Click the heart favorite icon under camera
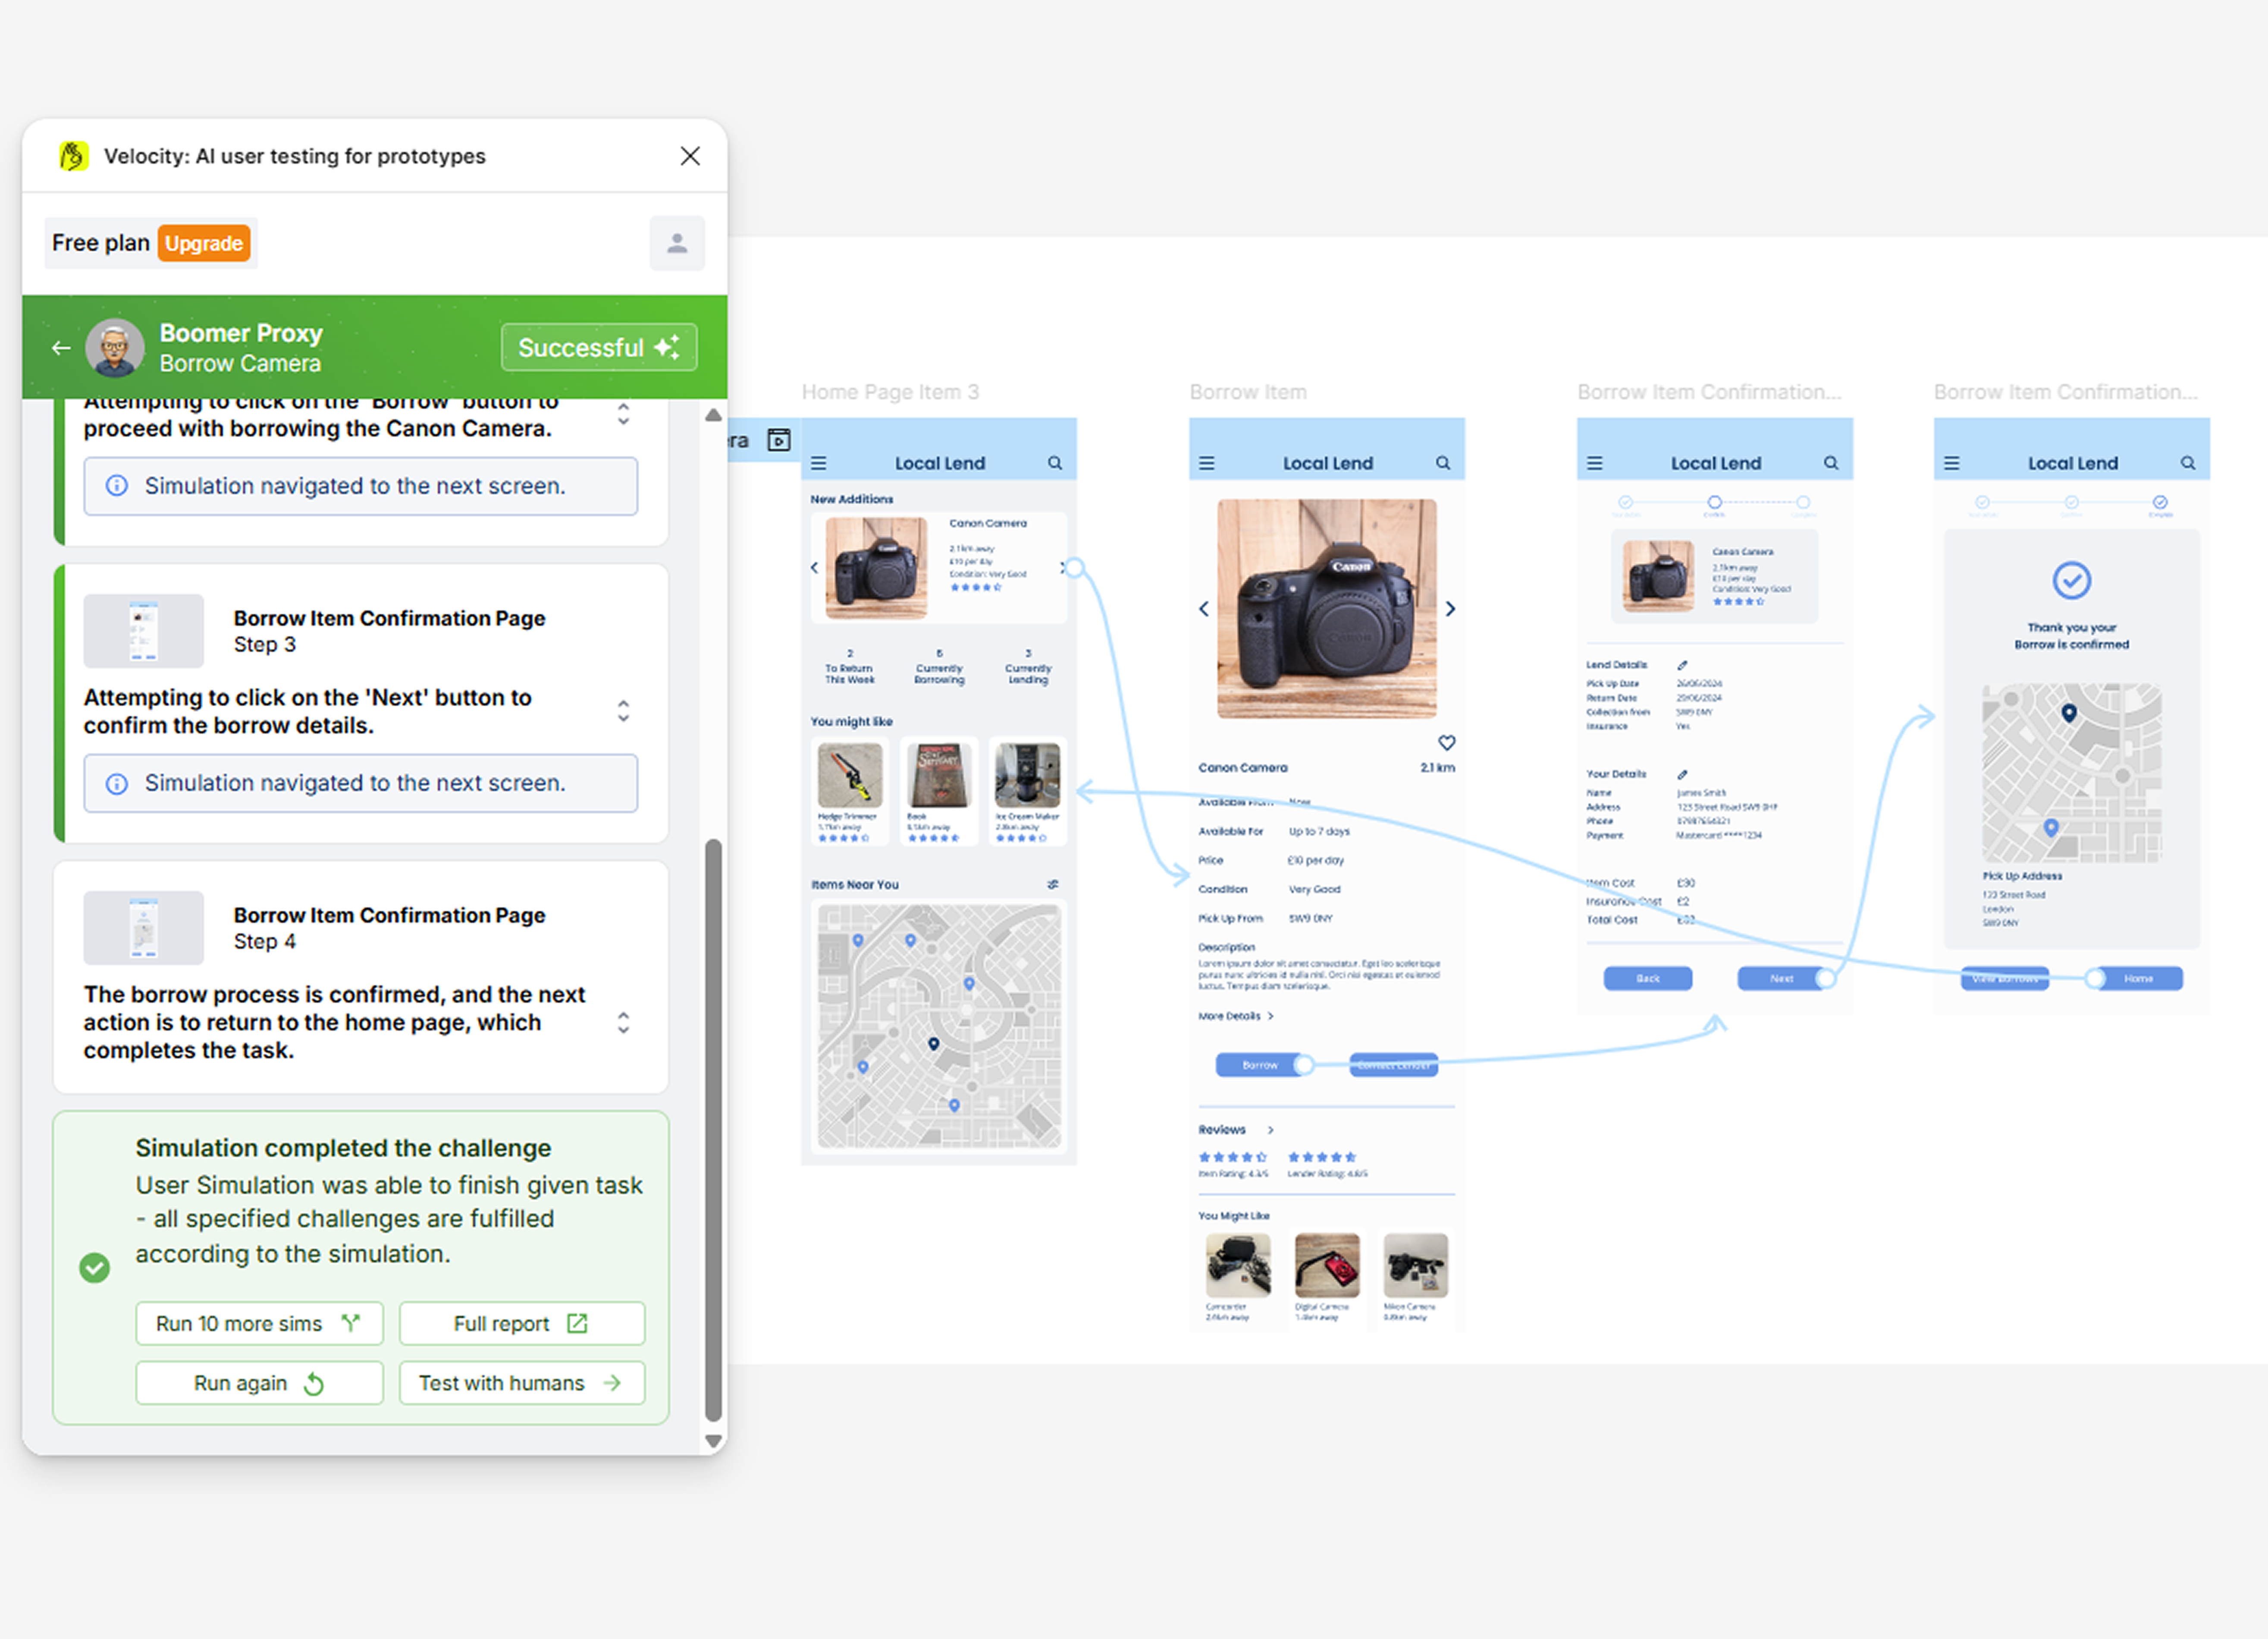Viewport: 2268px width, 1639px height. (x=1446, y=742)
